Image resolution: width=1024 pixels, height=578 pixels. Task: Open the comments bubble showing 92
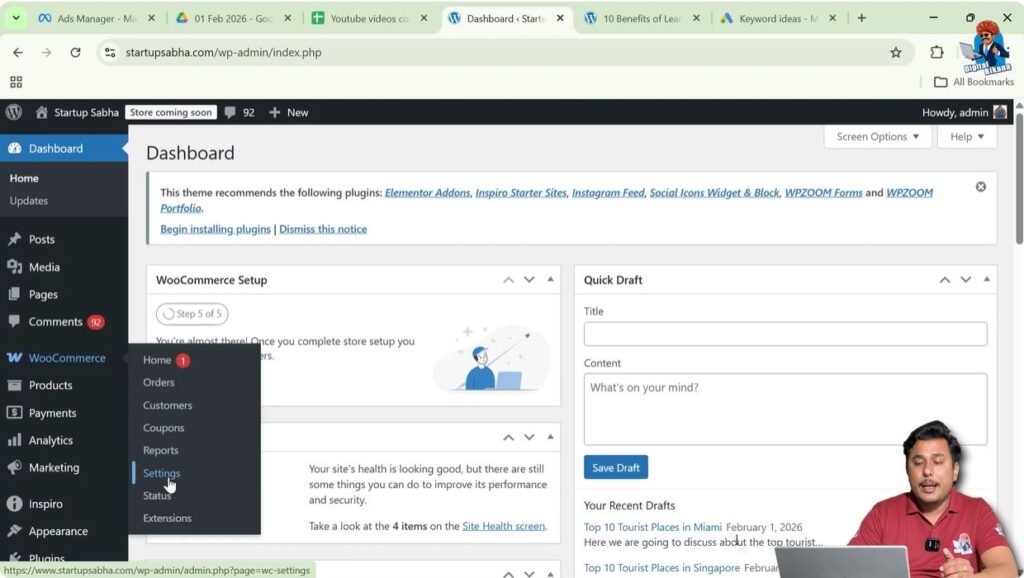tap(240, 112)
